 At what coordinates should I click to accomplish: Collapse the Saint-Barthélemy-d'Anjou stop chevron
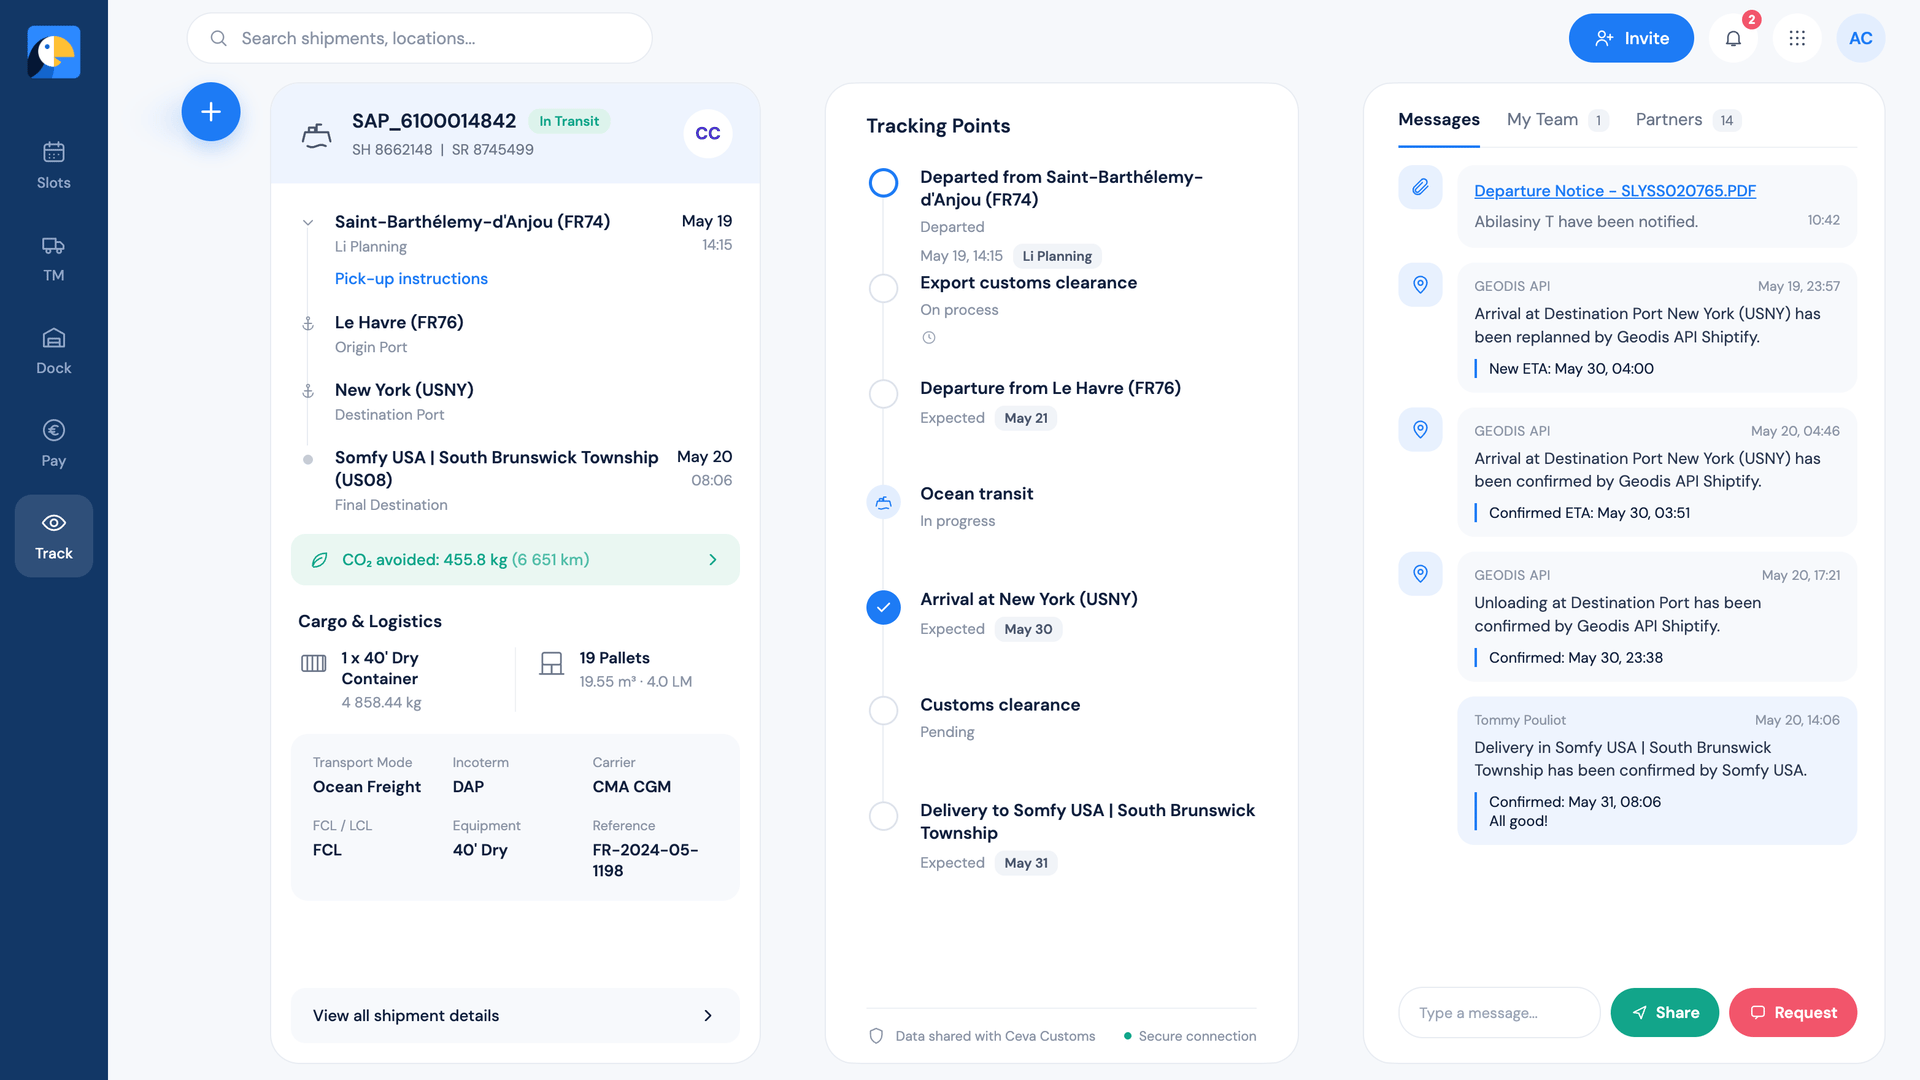[x=308, y=223]
